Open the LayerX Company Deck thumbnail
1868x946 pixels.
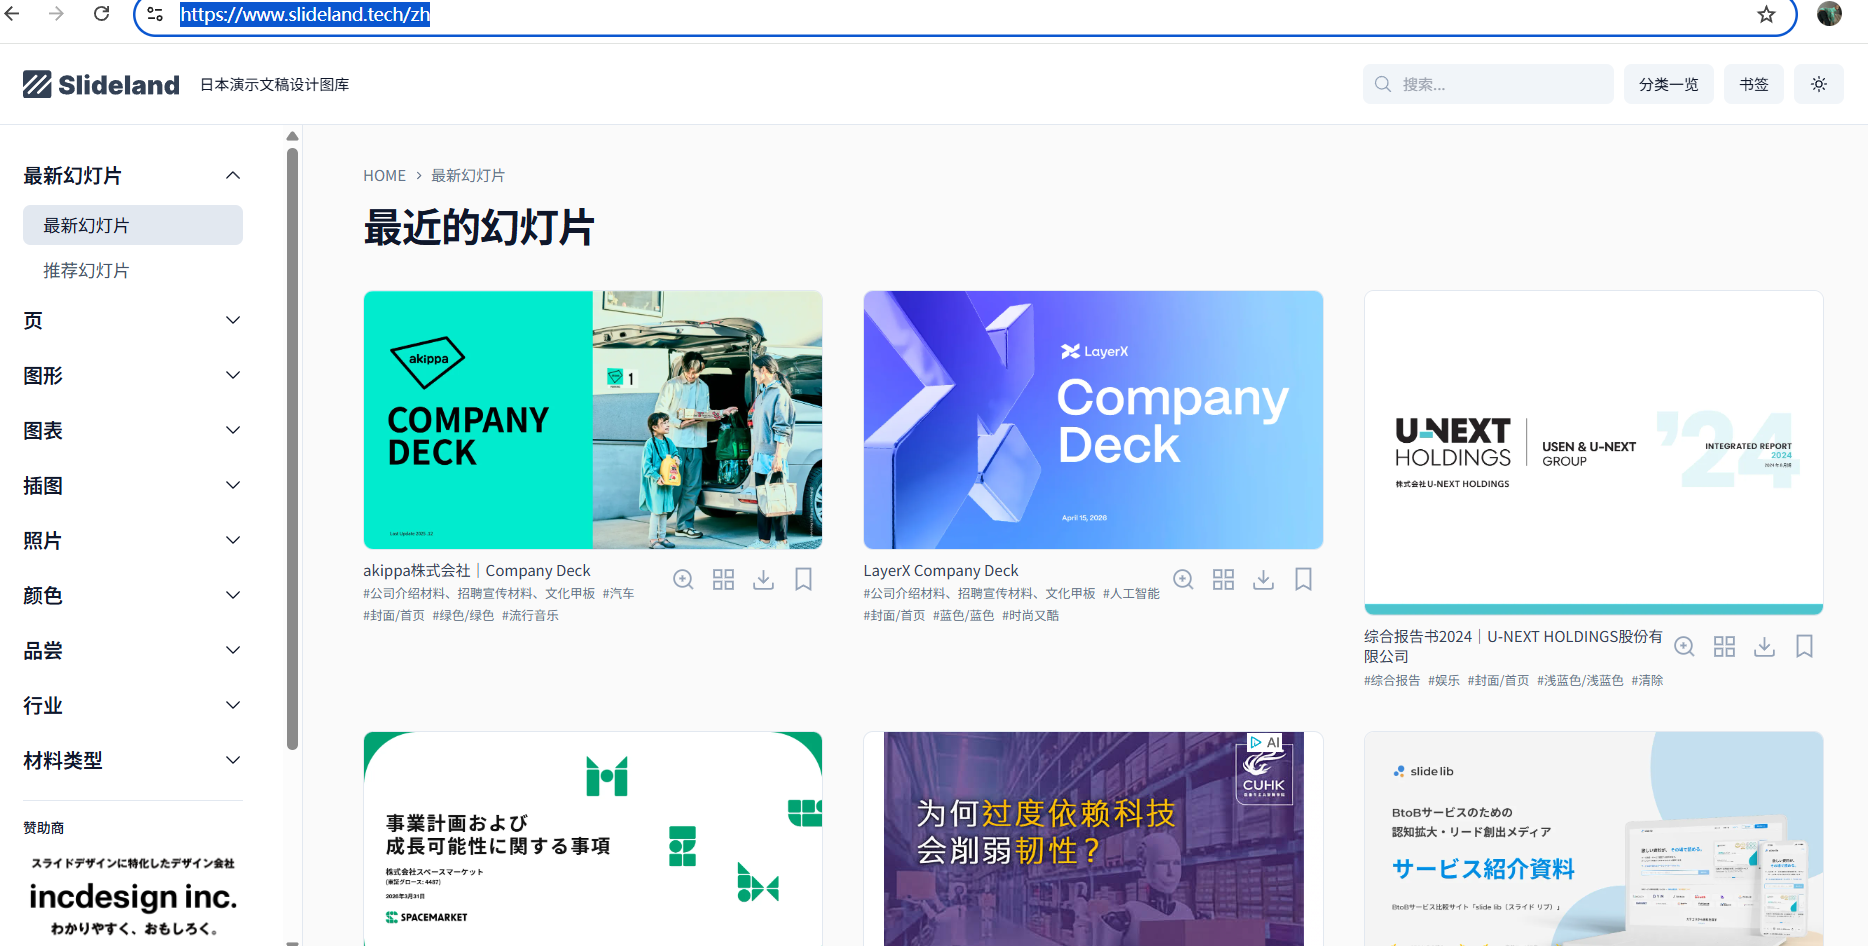1093,420
